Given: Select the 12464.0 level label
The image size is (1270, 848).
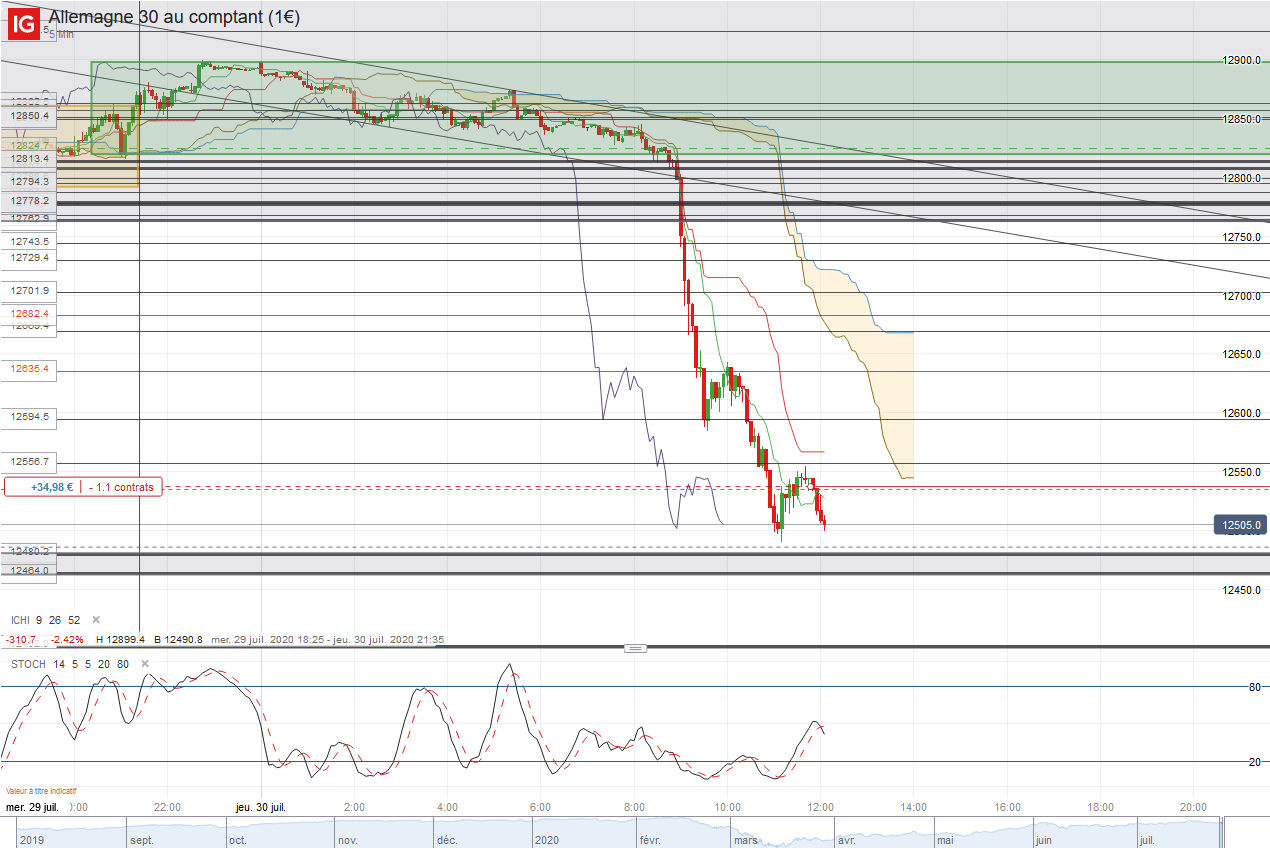Looking at the screenshot, I should [30, 571].
